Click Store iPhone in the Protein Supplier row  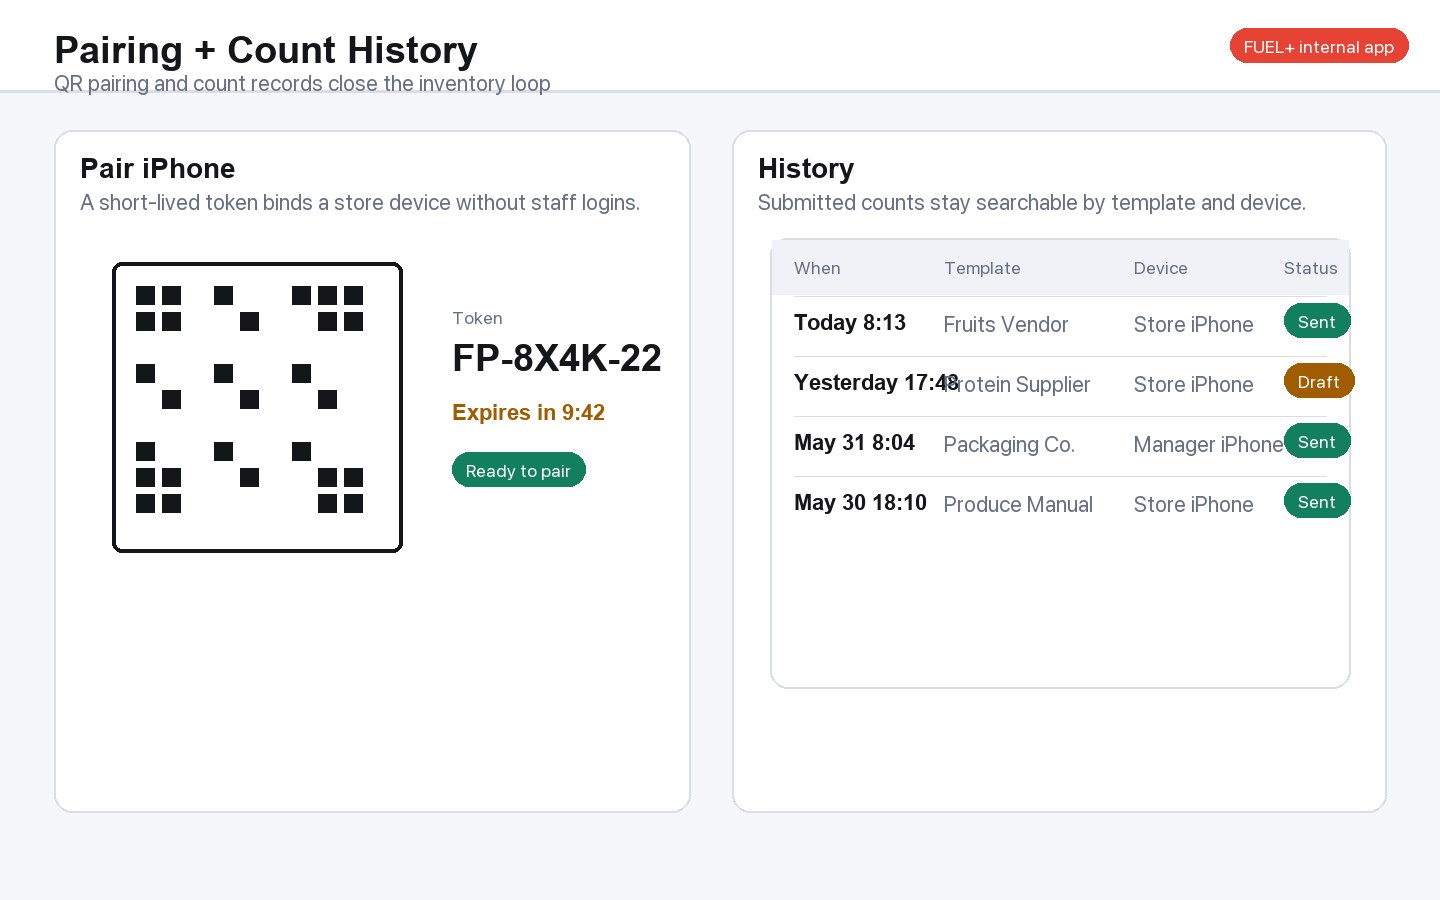click(x=1193, y=384)
